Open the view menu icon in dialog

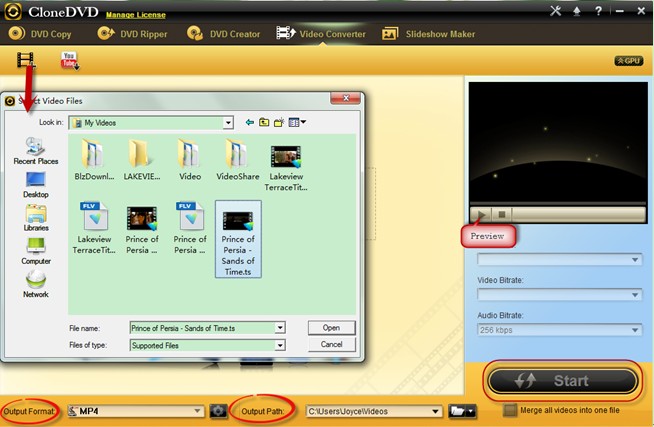297,122
